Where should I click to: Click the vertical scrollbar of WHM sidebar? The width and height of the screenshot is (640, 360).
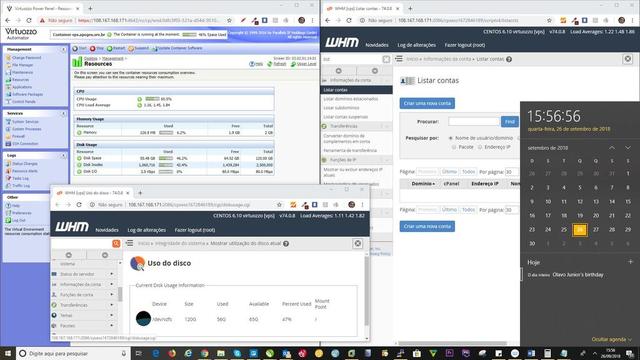120,294
